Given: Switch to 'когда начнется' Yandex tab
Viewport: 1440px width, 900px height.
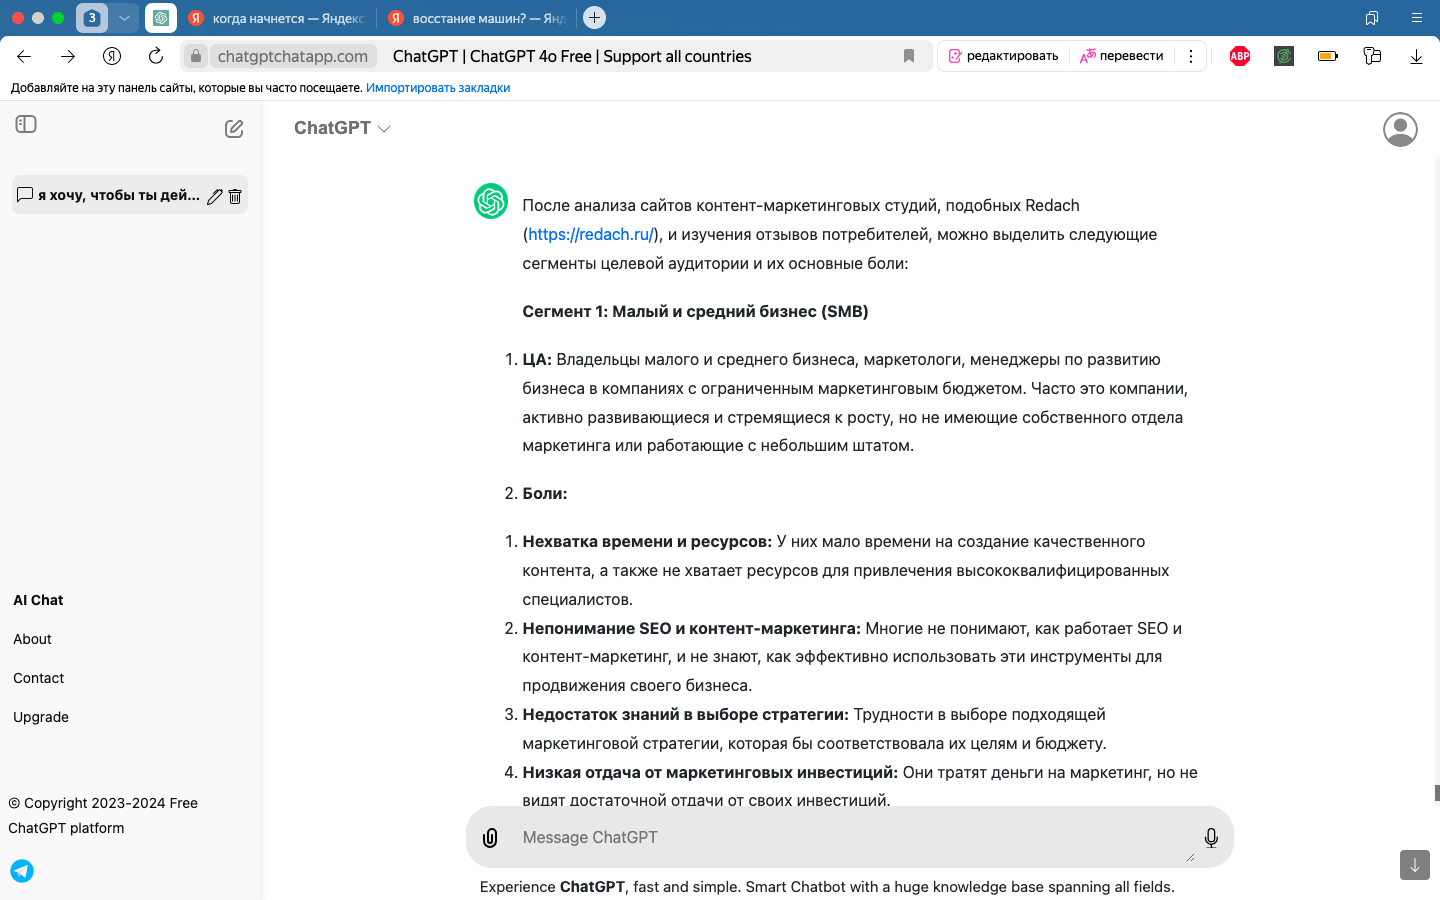Looking at the screenshot, I should tap(278, 18).
